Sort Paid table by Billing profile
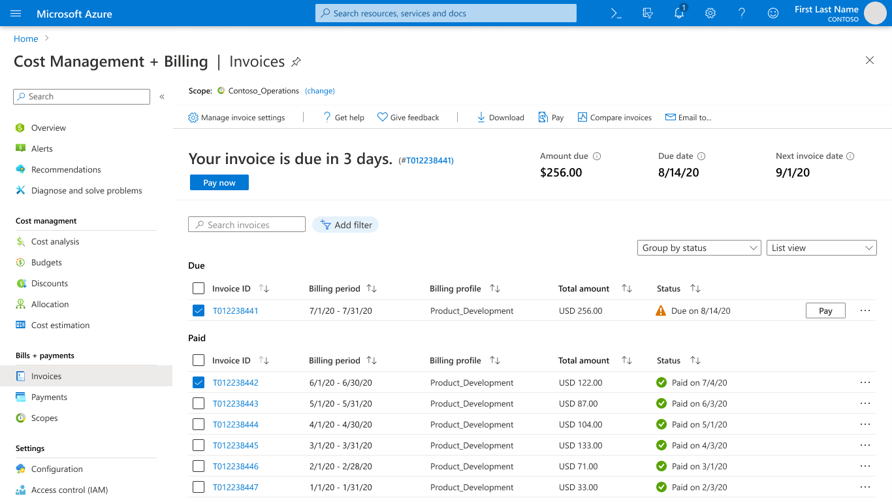 tap(495, 360)
